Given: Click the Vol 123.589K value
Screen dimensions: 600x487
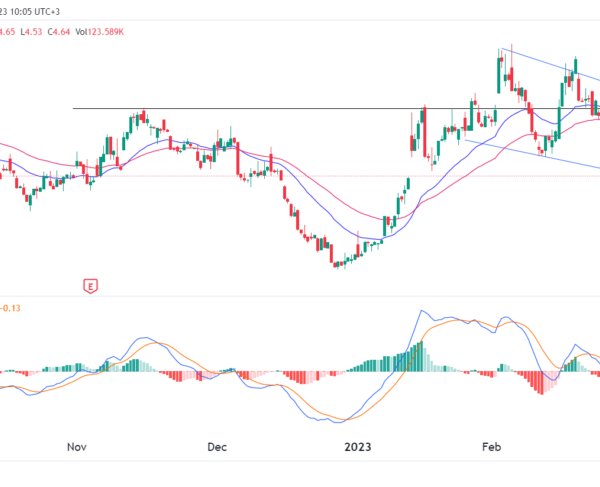Looking at the screenshot, I should [x=99, y=32].
